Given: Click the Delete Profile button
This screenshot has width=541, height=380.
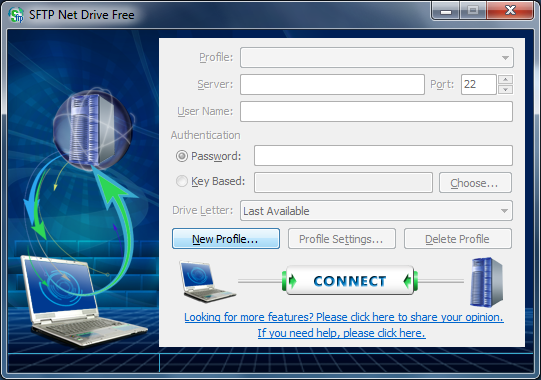Looking at the screenshot, I should tap(458, 238).
